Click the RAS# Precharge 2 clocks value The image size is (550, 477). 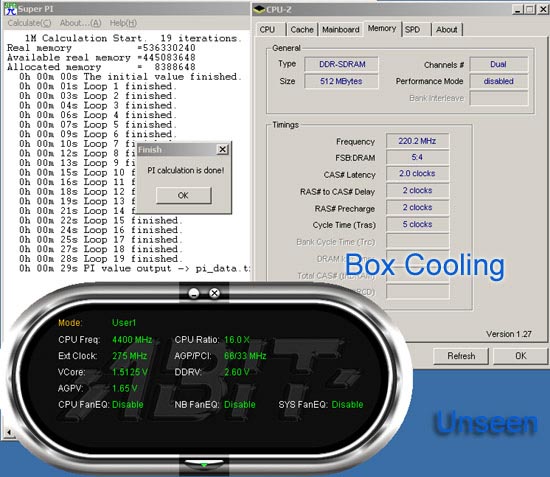click(x=417, y=207)
